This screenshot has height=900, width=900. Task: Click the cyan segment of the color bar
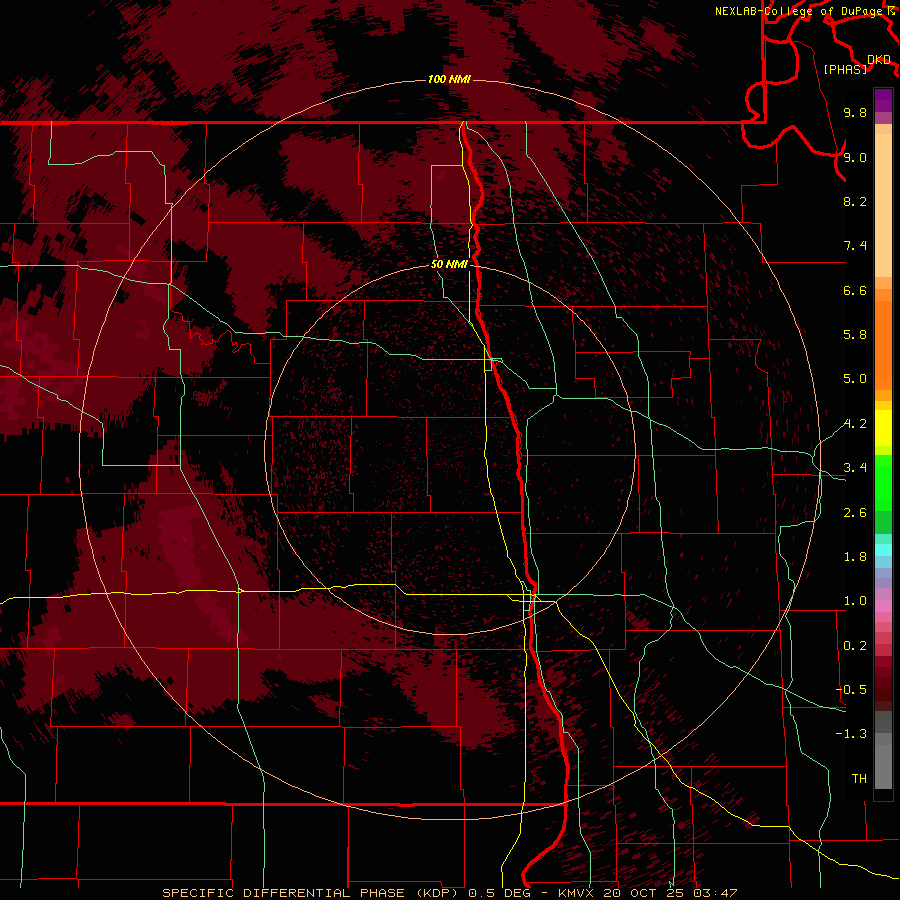click(x=883, y=550)
